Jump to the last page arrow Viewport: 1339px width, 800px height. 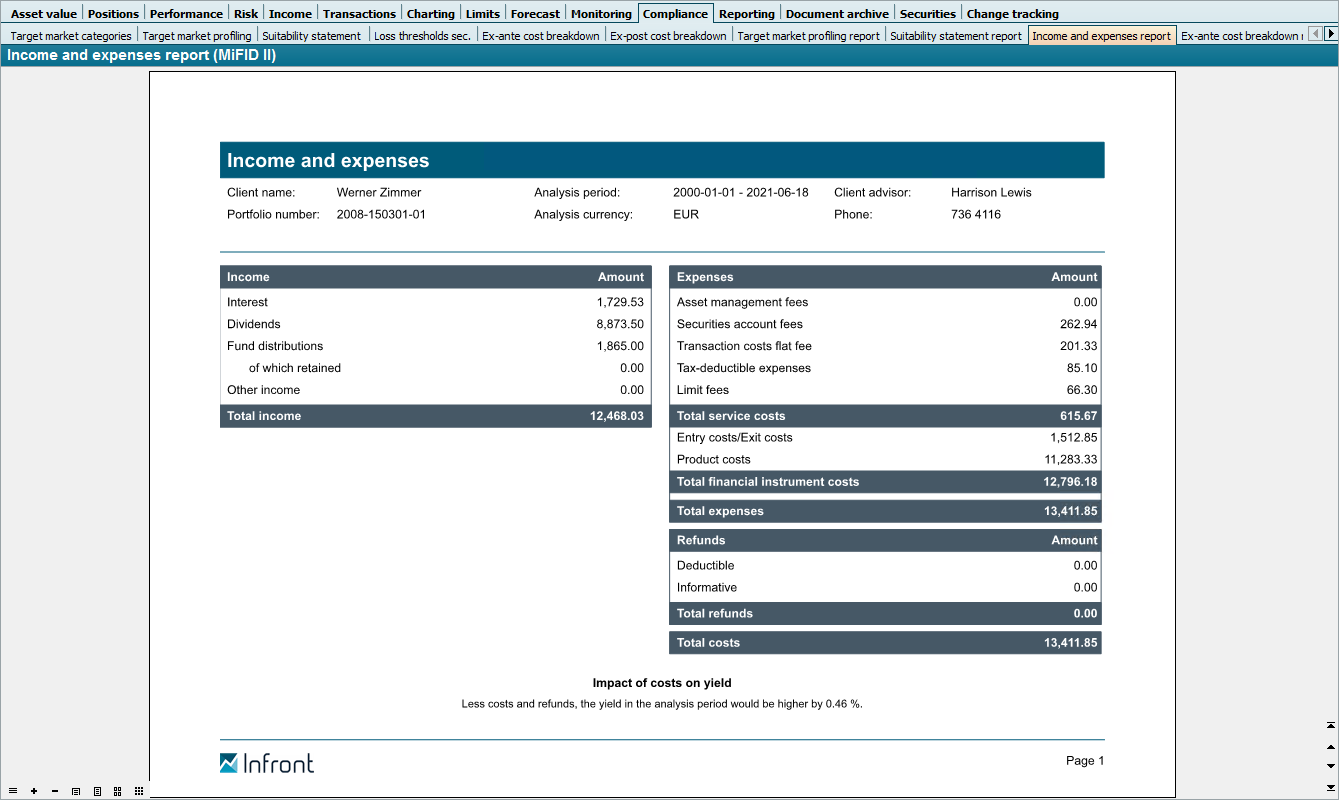(1331, 787)
